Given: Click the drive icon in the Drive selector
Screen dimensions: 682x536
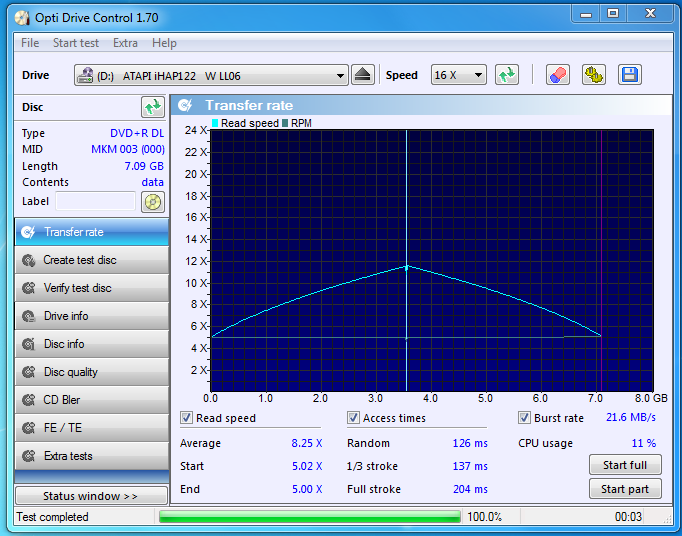Looking at the screenshot, I should click(x=85, y=76).
